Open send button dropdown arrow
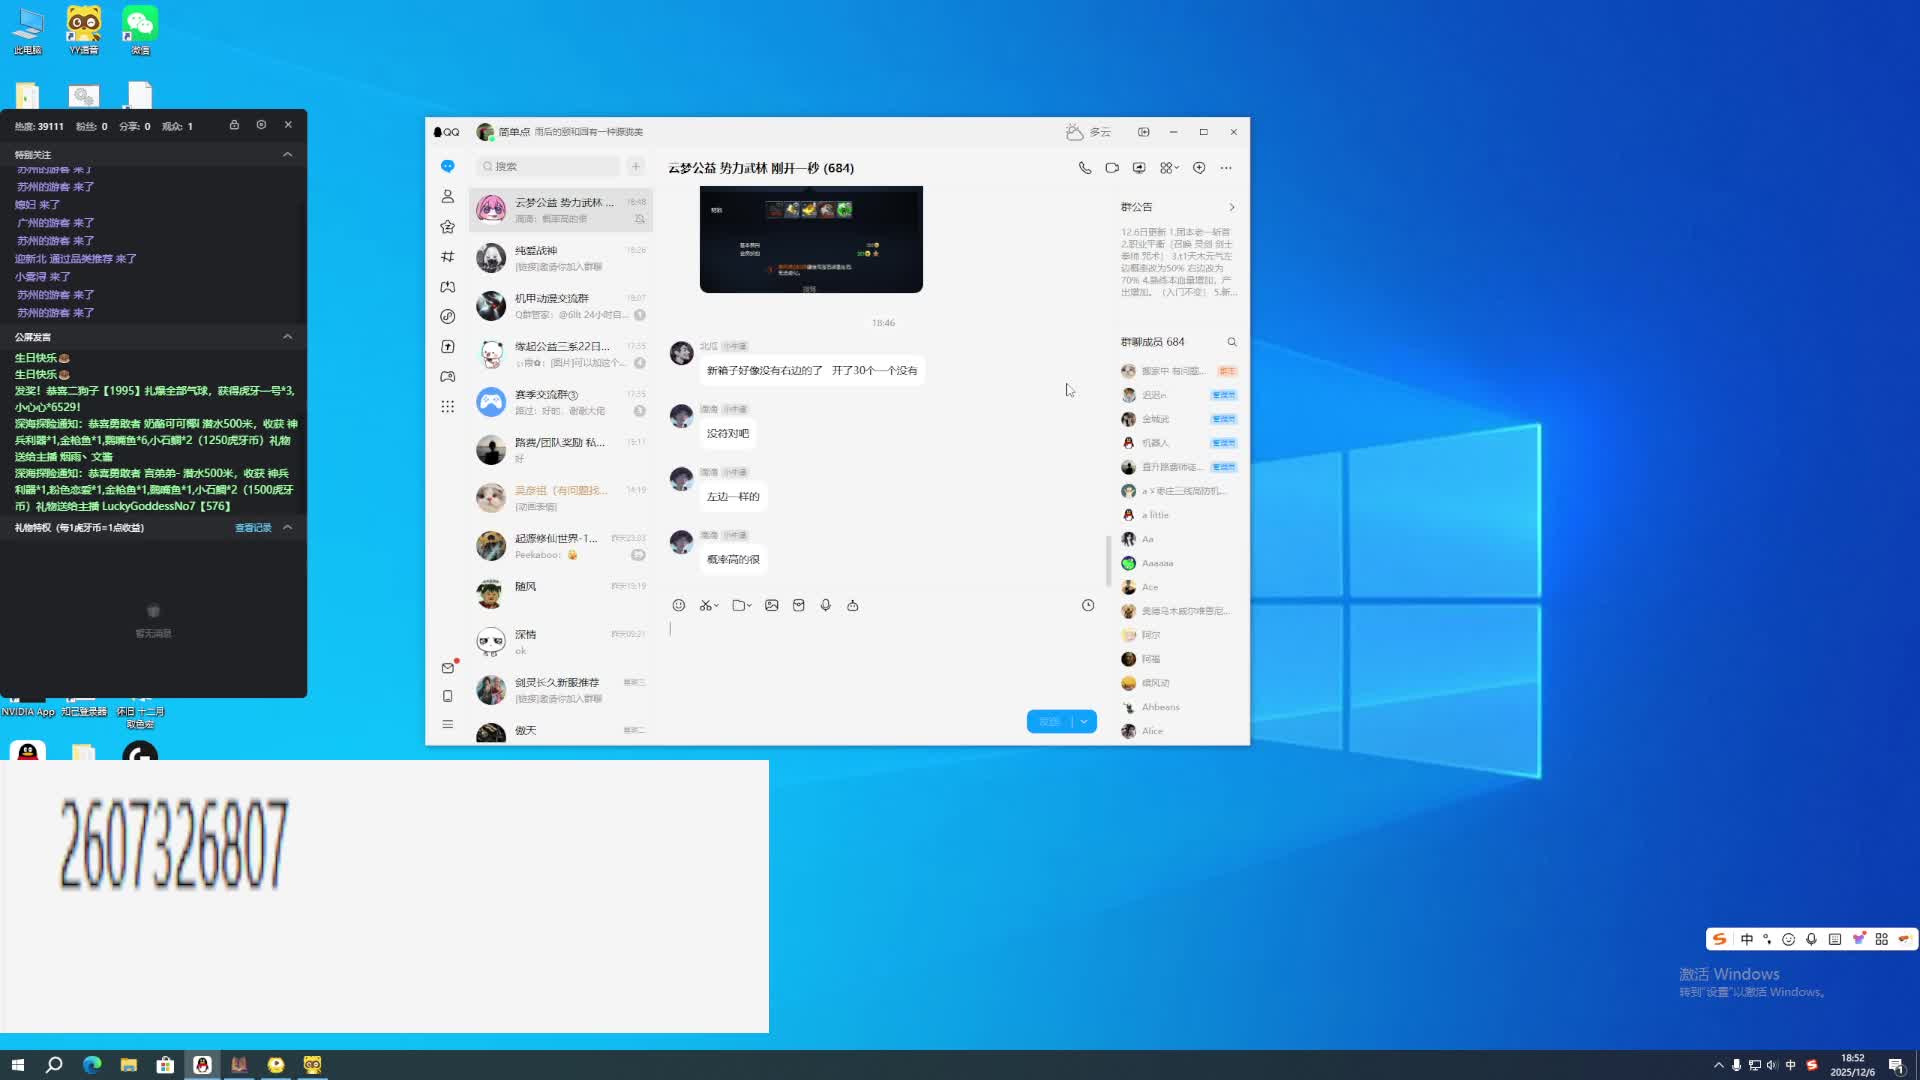This screenshot has height=1080, width=1920. pyautogui.click(x=1084, y=721)
